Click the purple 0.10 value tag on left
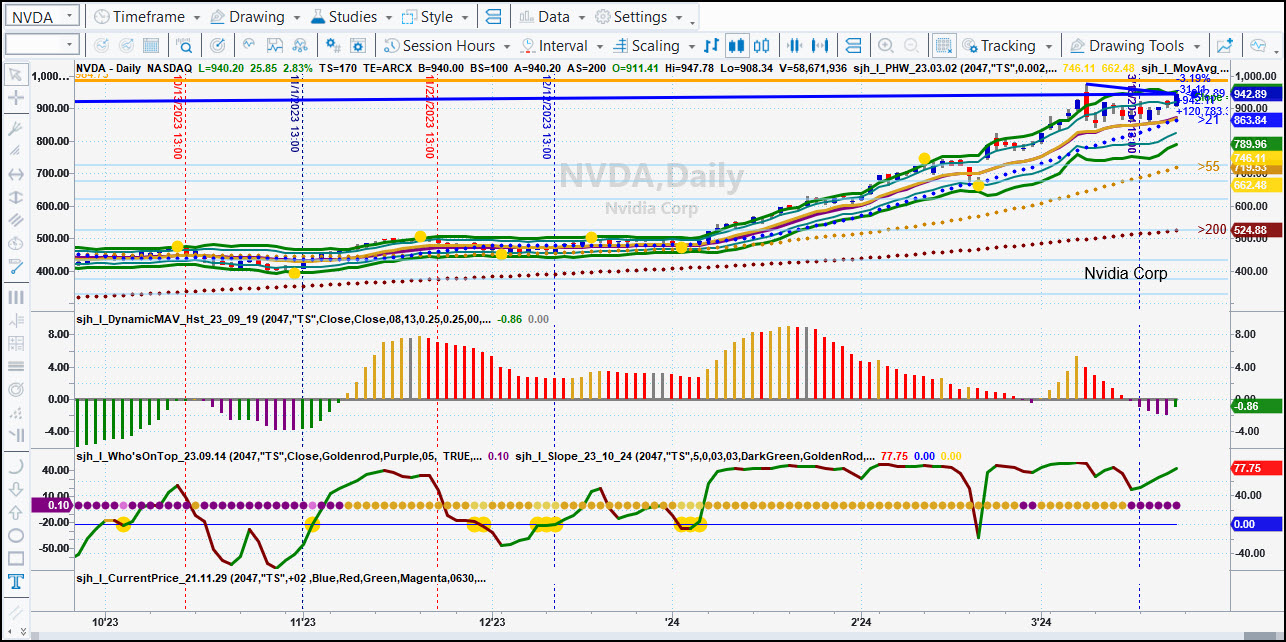The image size is (1286, 642). click(54, 506)
